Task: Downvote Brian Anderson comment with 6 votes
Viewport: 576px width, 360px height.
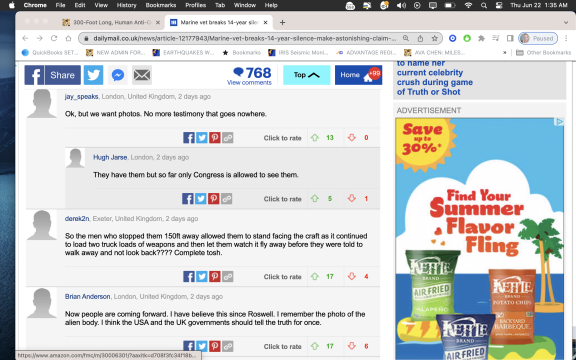Action: (352, 346)
